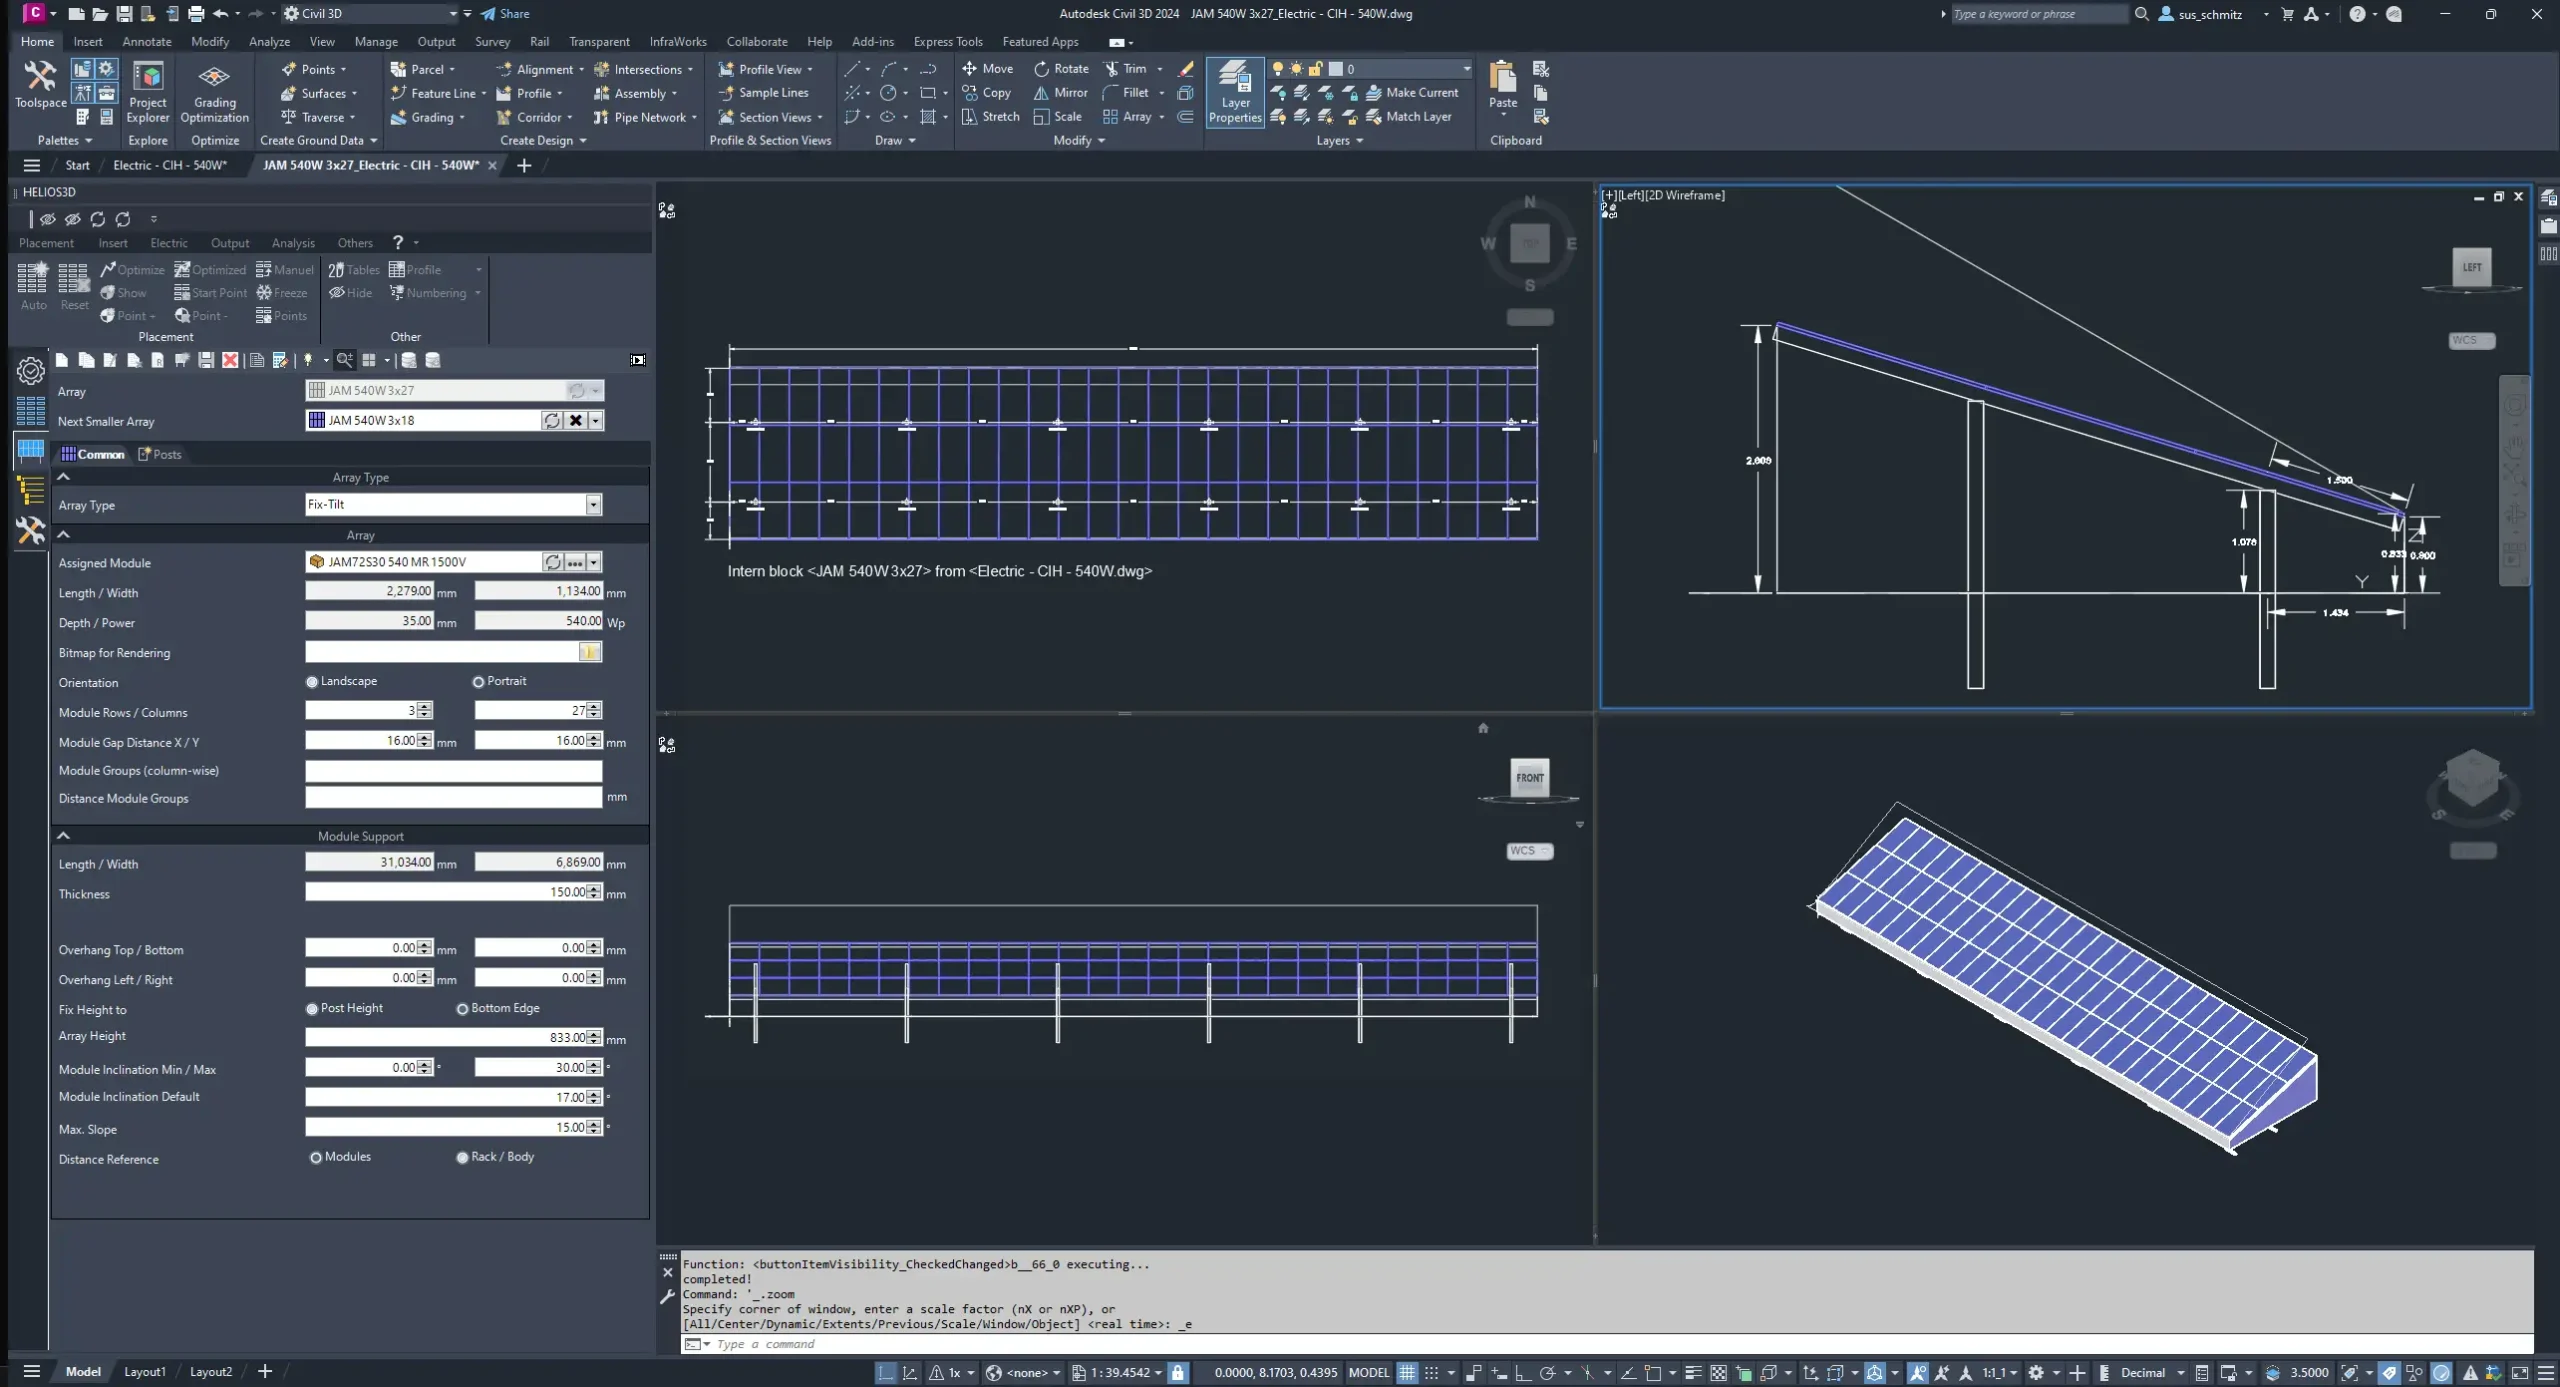Open Grading Optimization tool
Viewport: 2560px width, 1387px height.
[214, 91]
